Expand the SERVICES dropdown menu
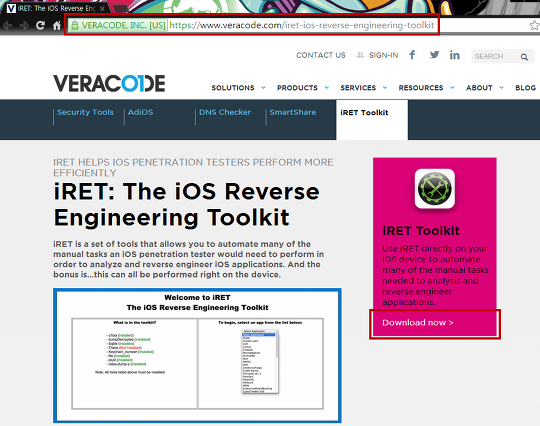 pyautogui.click(x=364, y=88)
